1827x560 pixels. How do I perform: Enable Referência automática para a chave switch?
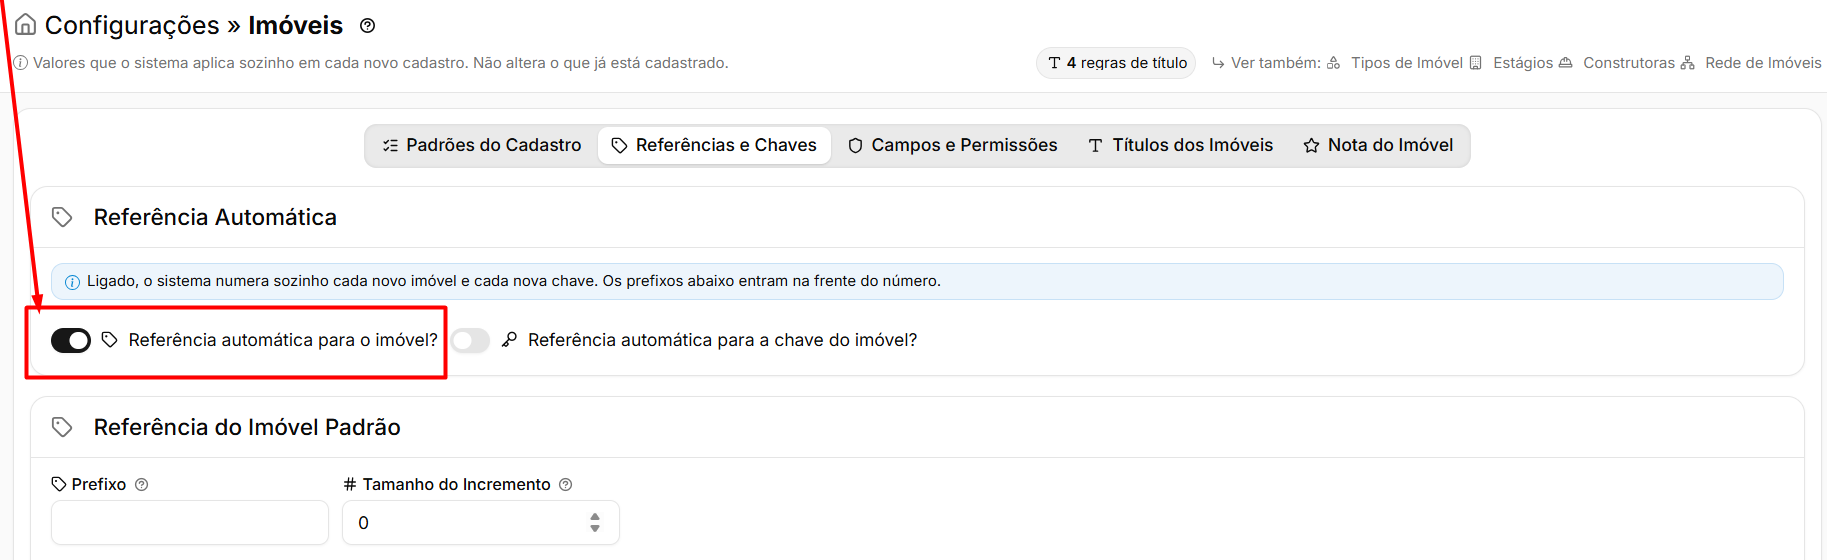470,341
